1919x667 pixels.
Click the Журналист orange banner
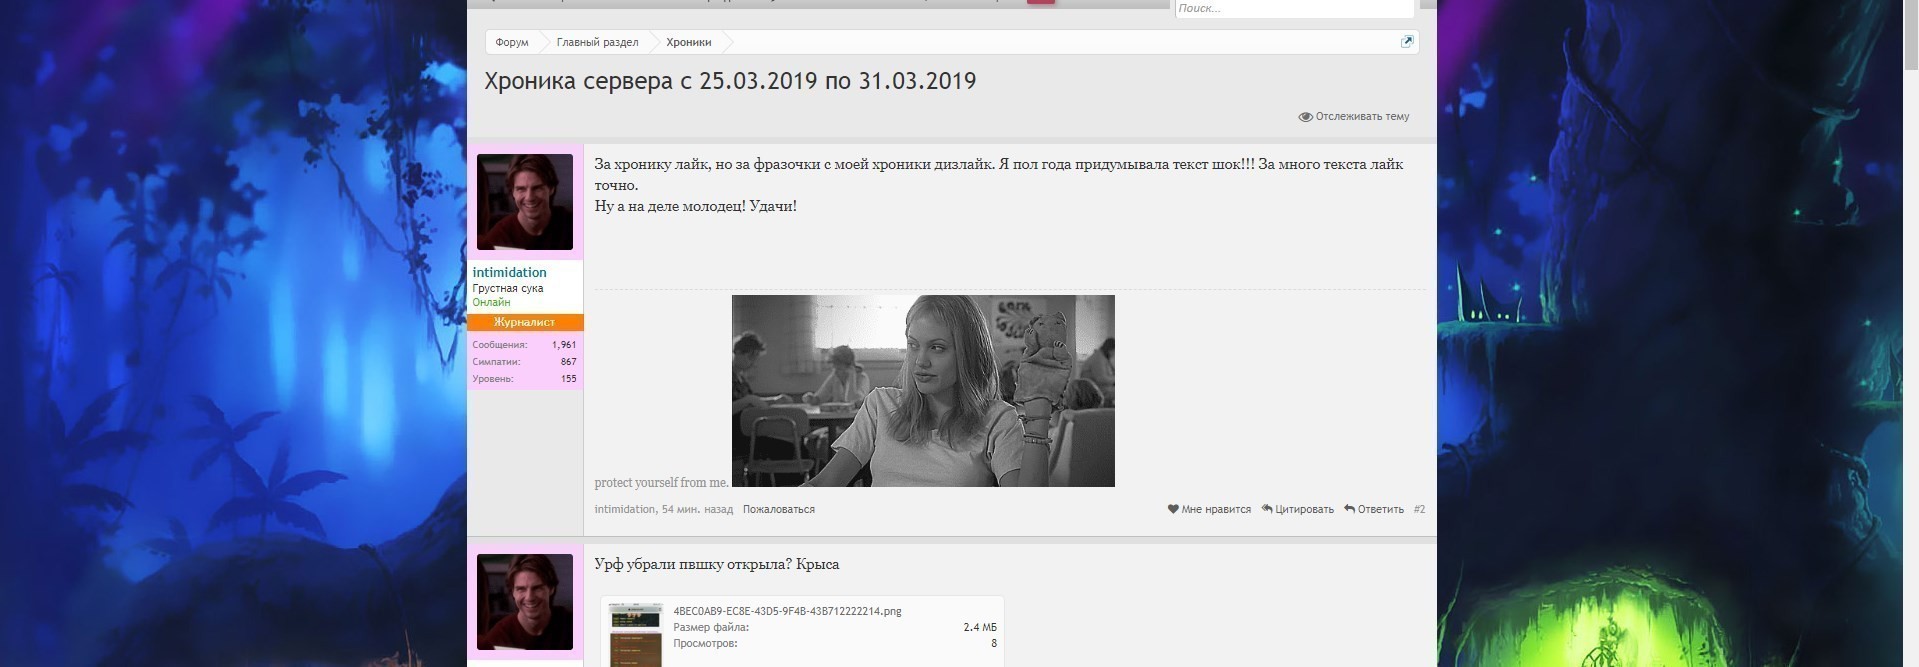pos(525,322)
